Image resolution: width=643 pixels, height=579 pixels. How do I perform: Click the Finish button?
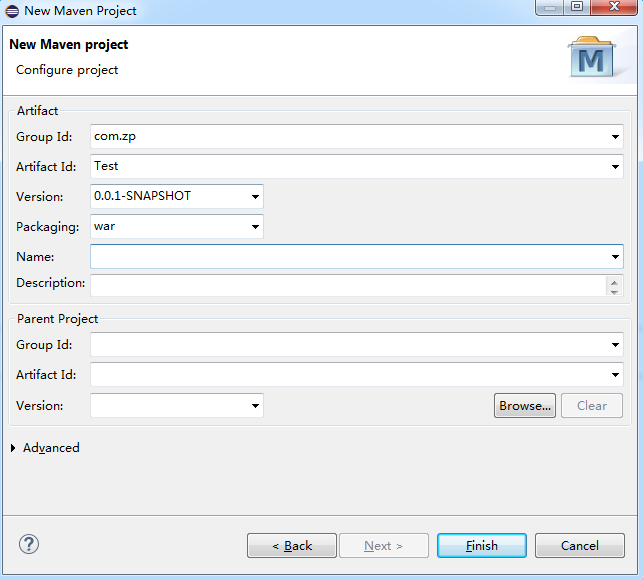pos(482,546)
